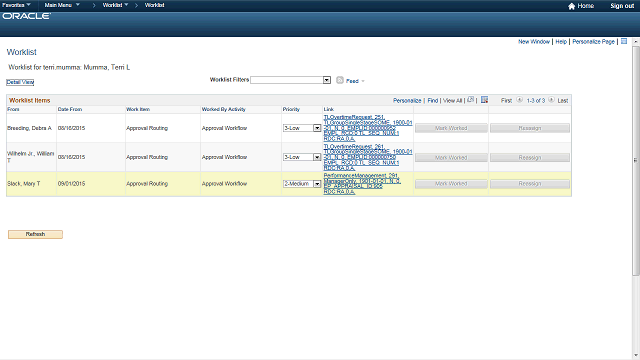Click the Priority column header

pyautogui.click(x=291, y=109)
